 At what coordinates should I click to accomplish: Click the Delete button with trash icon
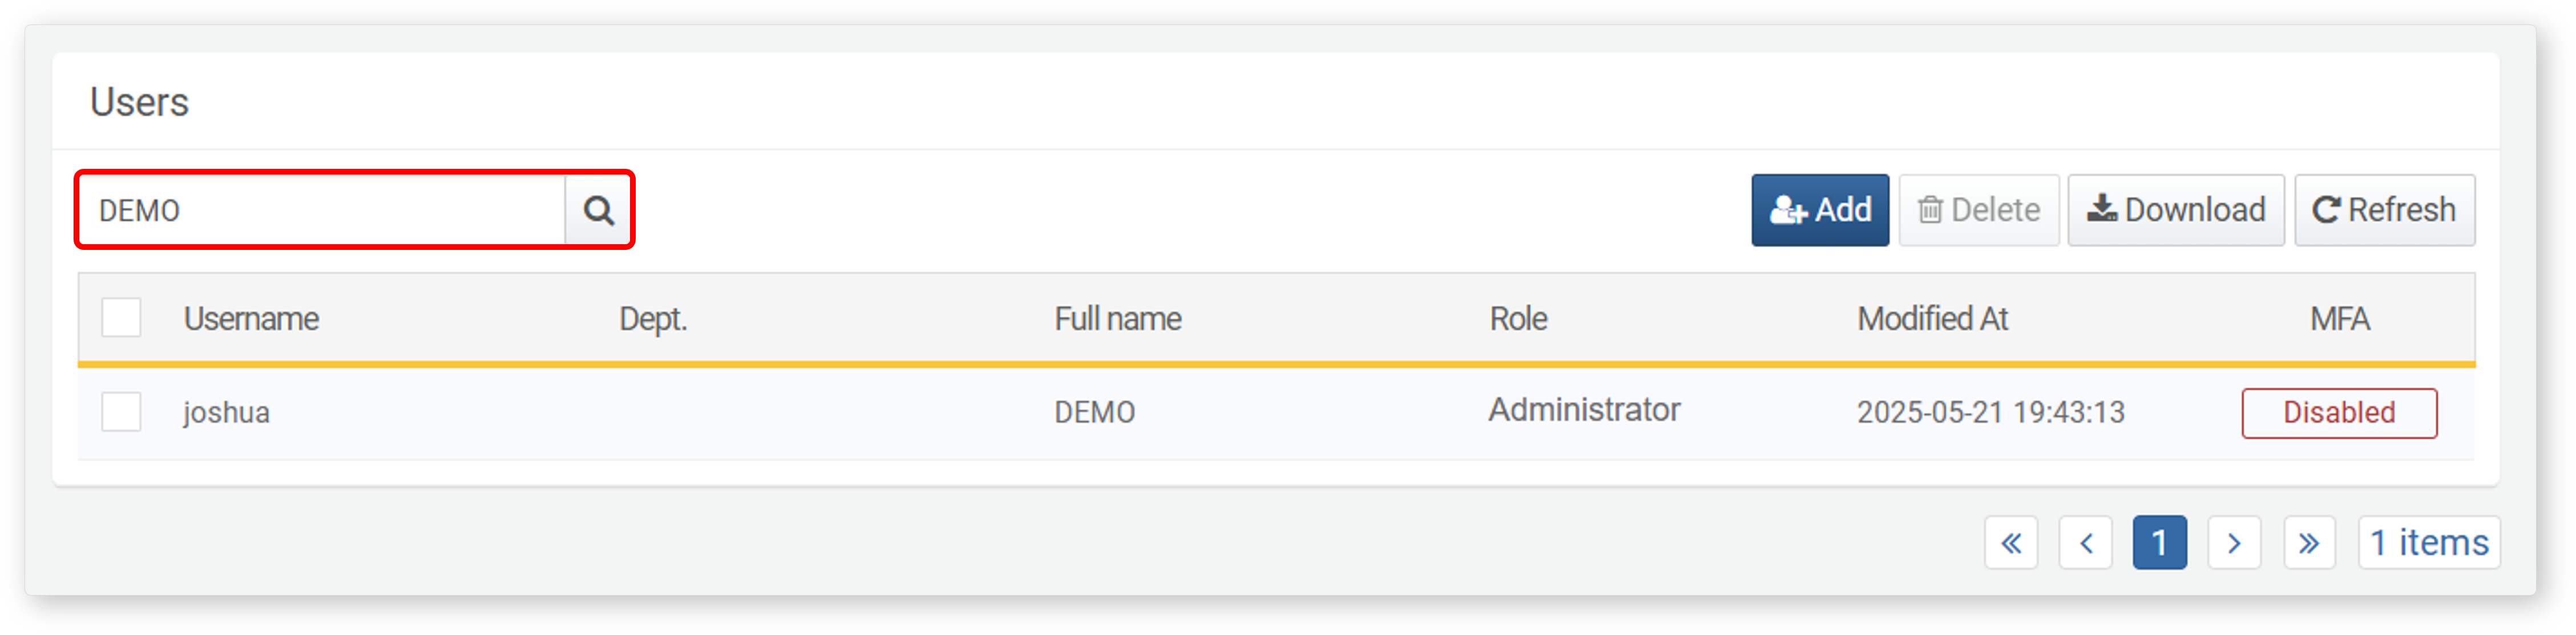click(x=1978, y=210)
